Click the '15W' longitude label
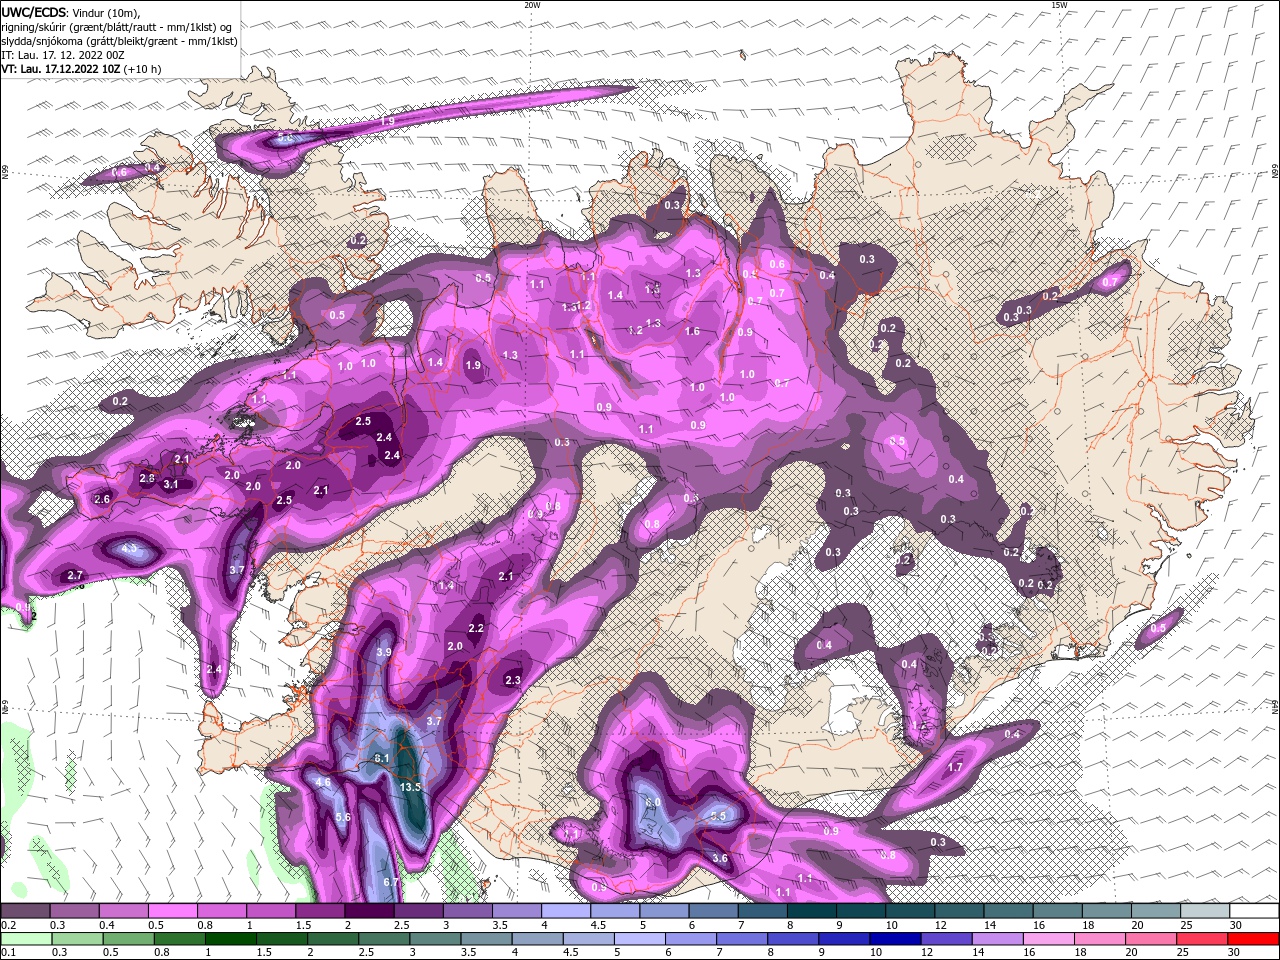Screen dimensions: 1280x960 coord(1059,5)
